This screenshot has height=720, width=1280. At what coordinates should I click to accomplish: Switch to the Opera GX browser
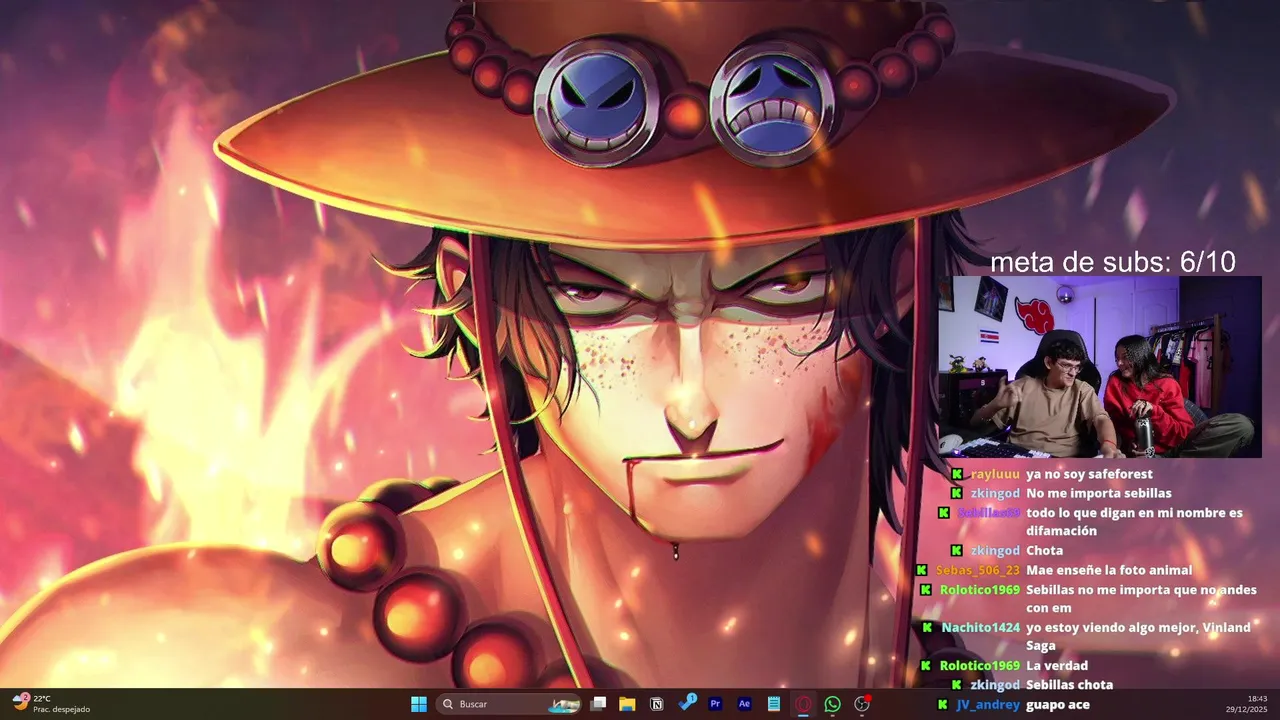pos(803,704)
